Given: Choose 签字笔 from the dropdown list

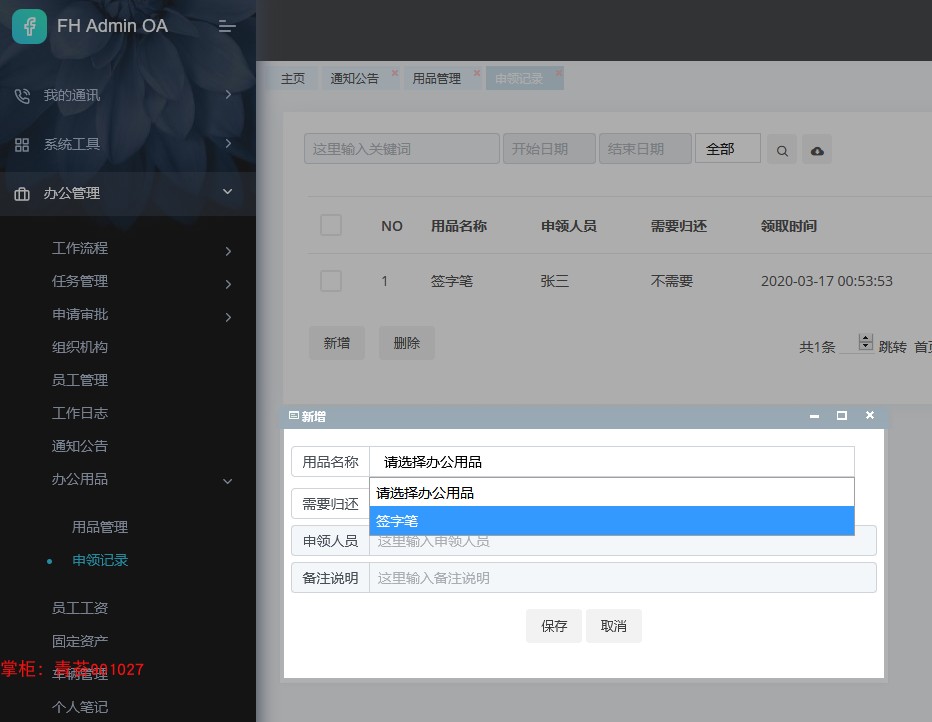Looking at the screenshot, I should (612, 521).
